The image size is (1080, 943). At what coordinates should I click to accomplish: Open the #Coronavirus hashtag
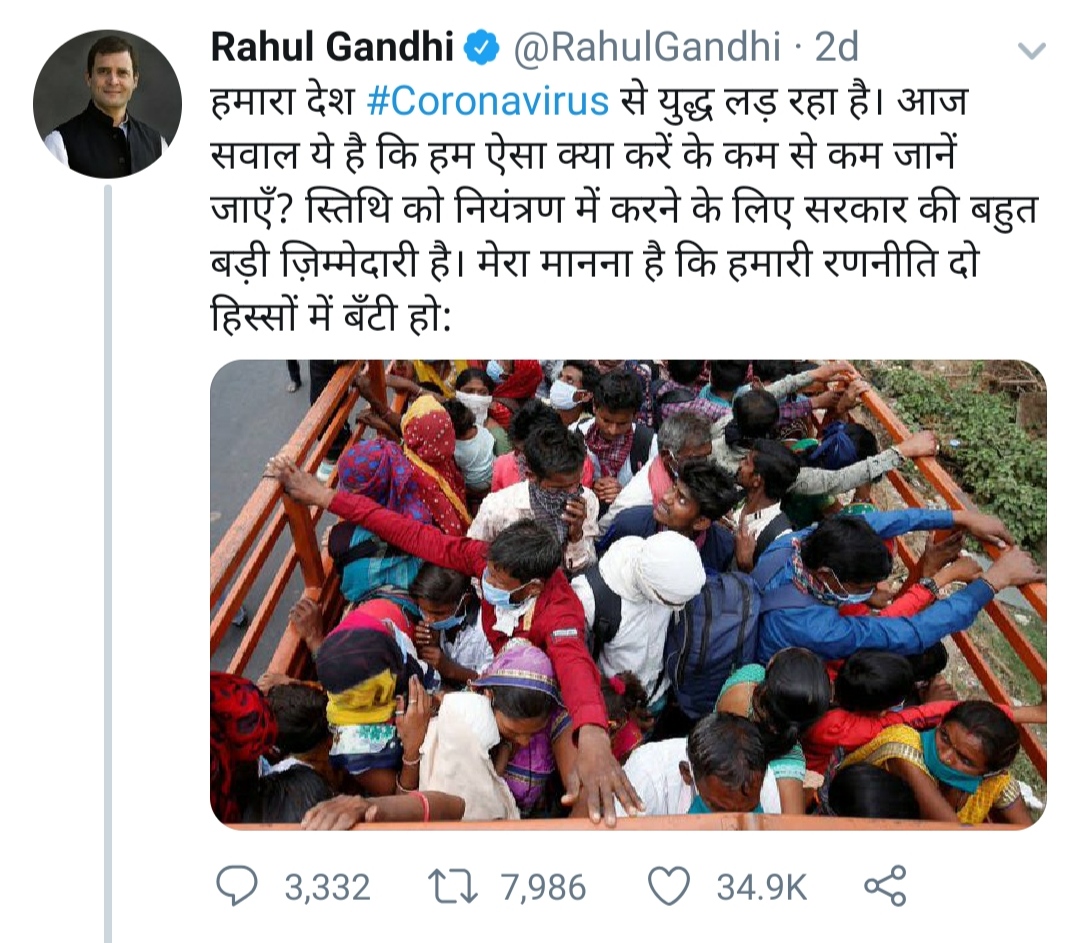pos(488,102)
